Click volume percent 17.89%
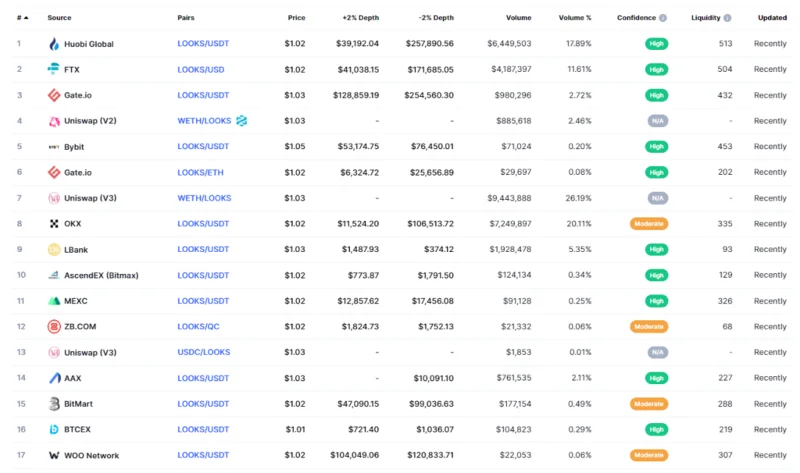800x473 pixels. click(579, 44)
